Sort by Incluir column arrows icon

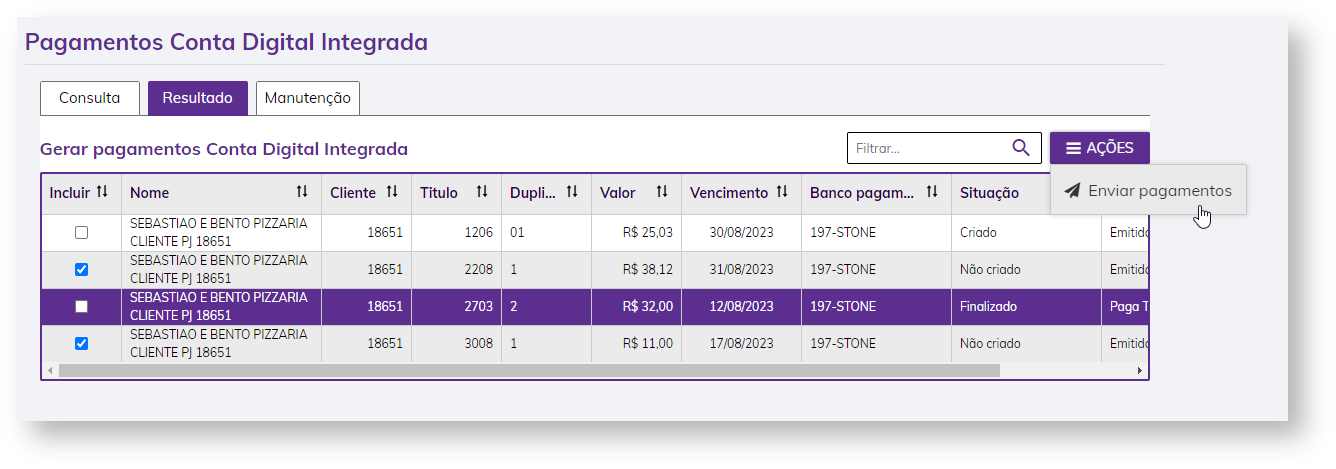point(102,192)
